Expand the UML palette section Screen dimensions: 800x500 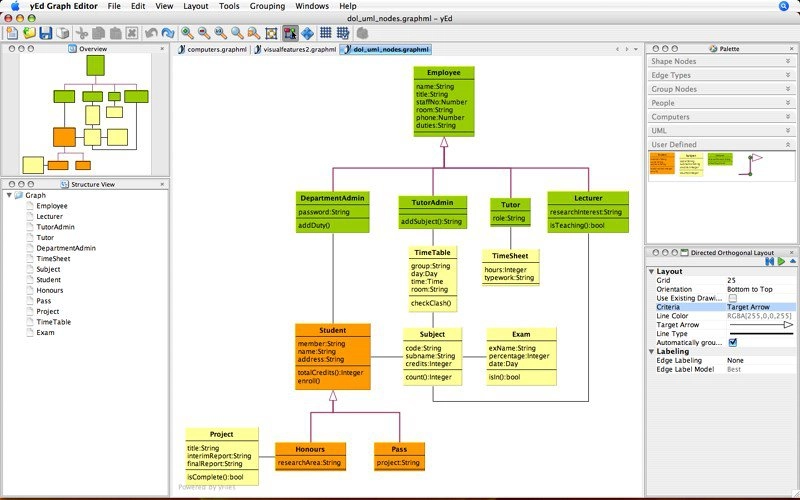click(788, 131)
